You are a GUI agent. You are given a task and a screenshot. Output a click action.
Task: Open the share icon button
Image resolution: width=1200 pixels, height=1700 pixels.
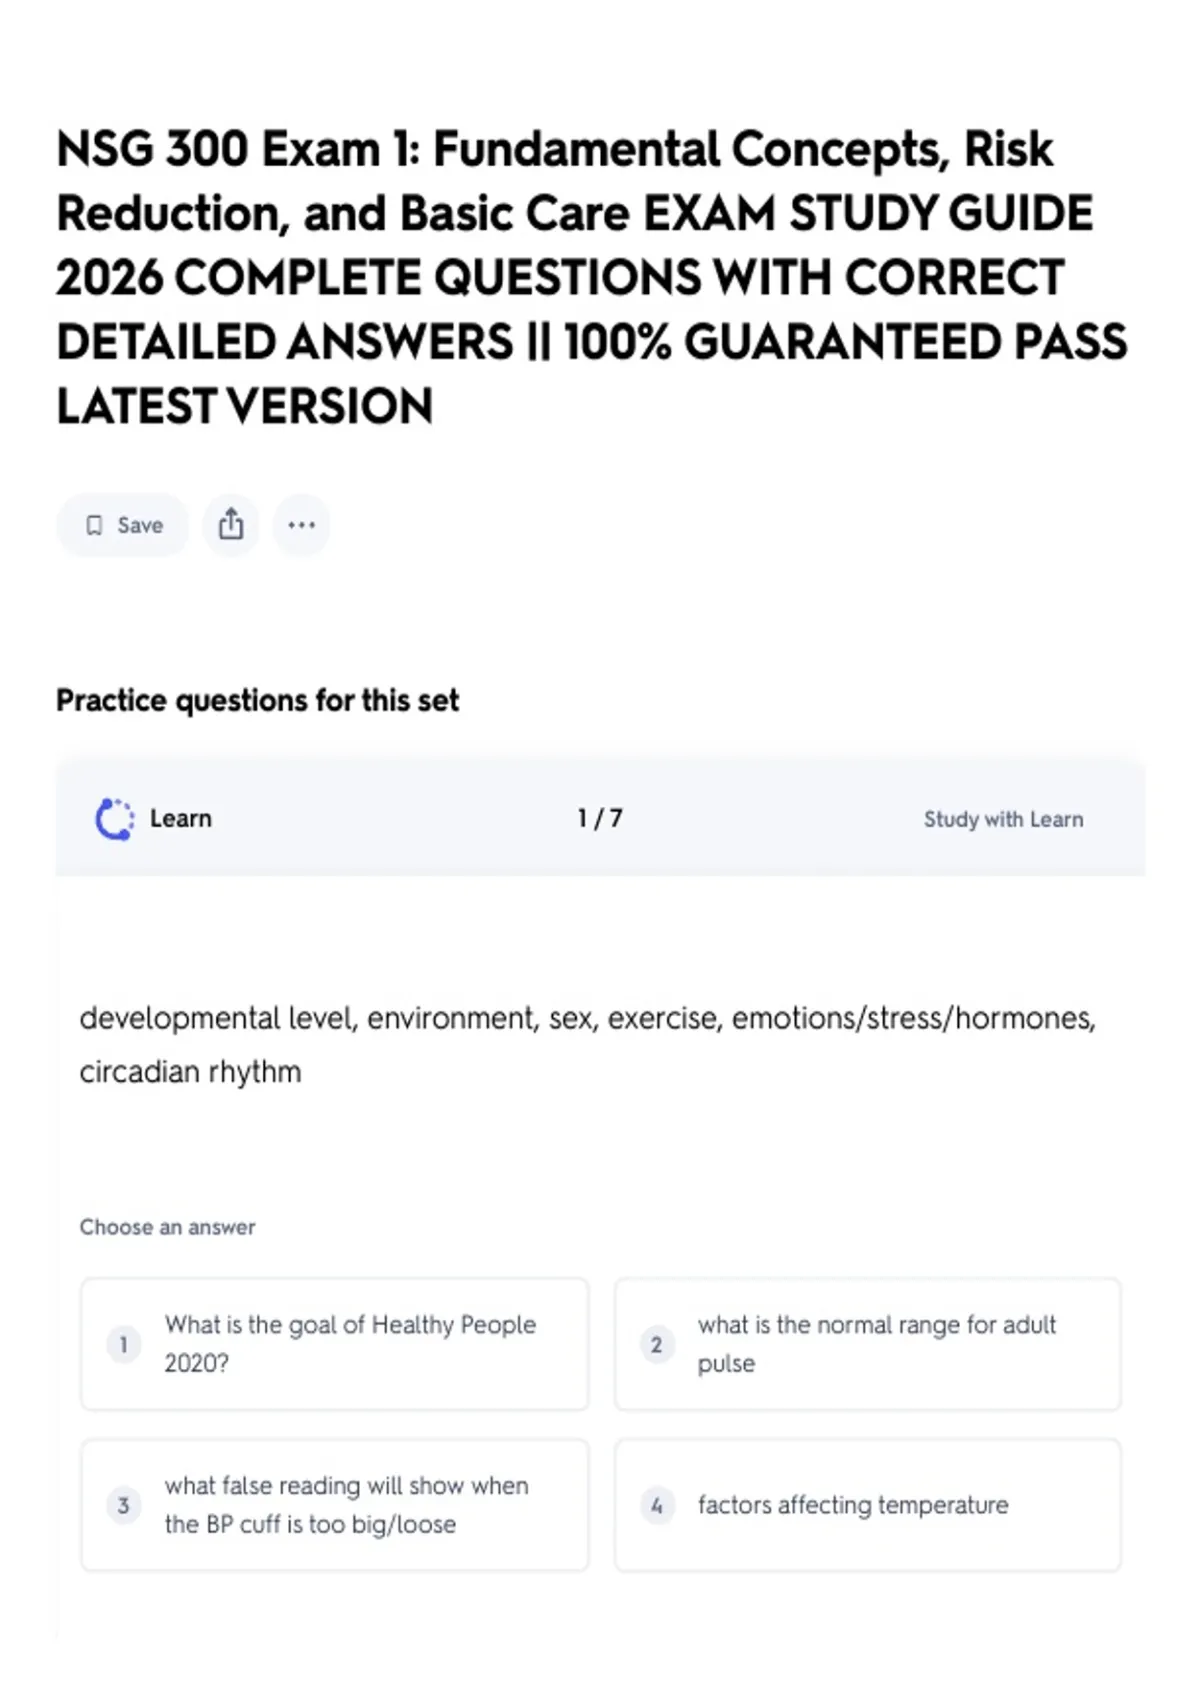coord(231,525)
